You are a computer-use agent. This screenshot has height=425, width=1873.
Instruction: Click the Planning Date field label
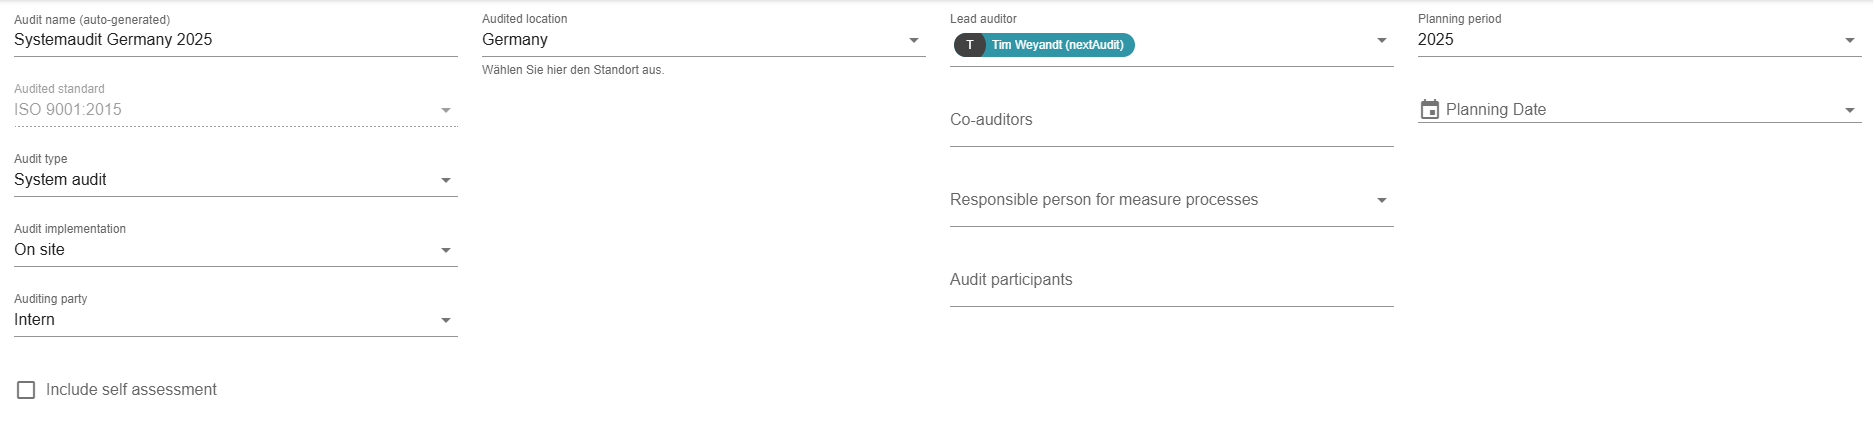tap(1495, 110)
